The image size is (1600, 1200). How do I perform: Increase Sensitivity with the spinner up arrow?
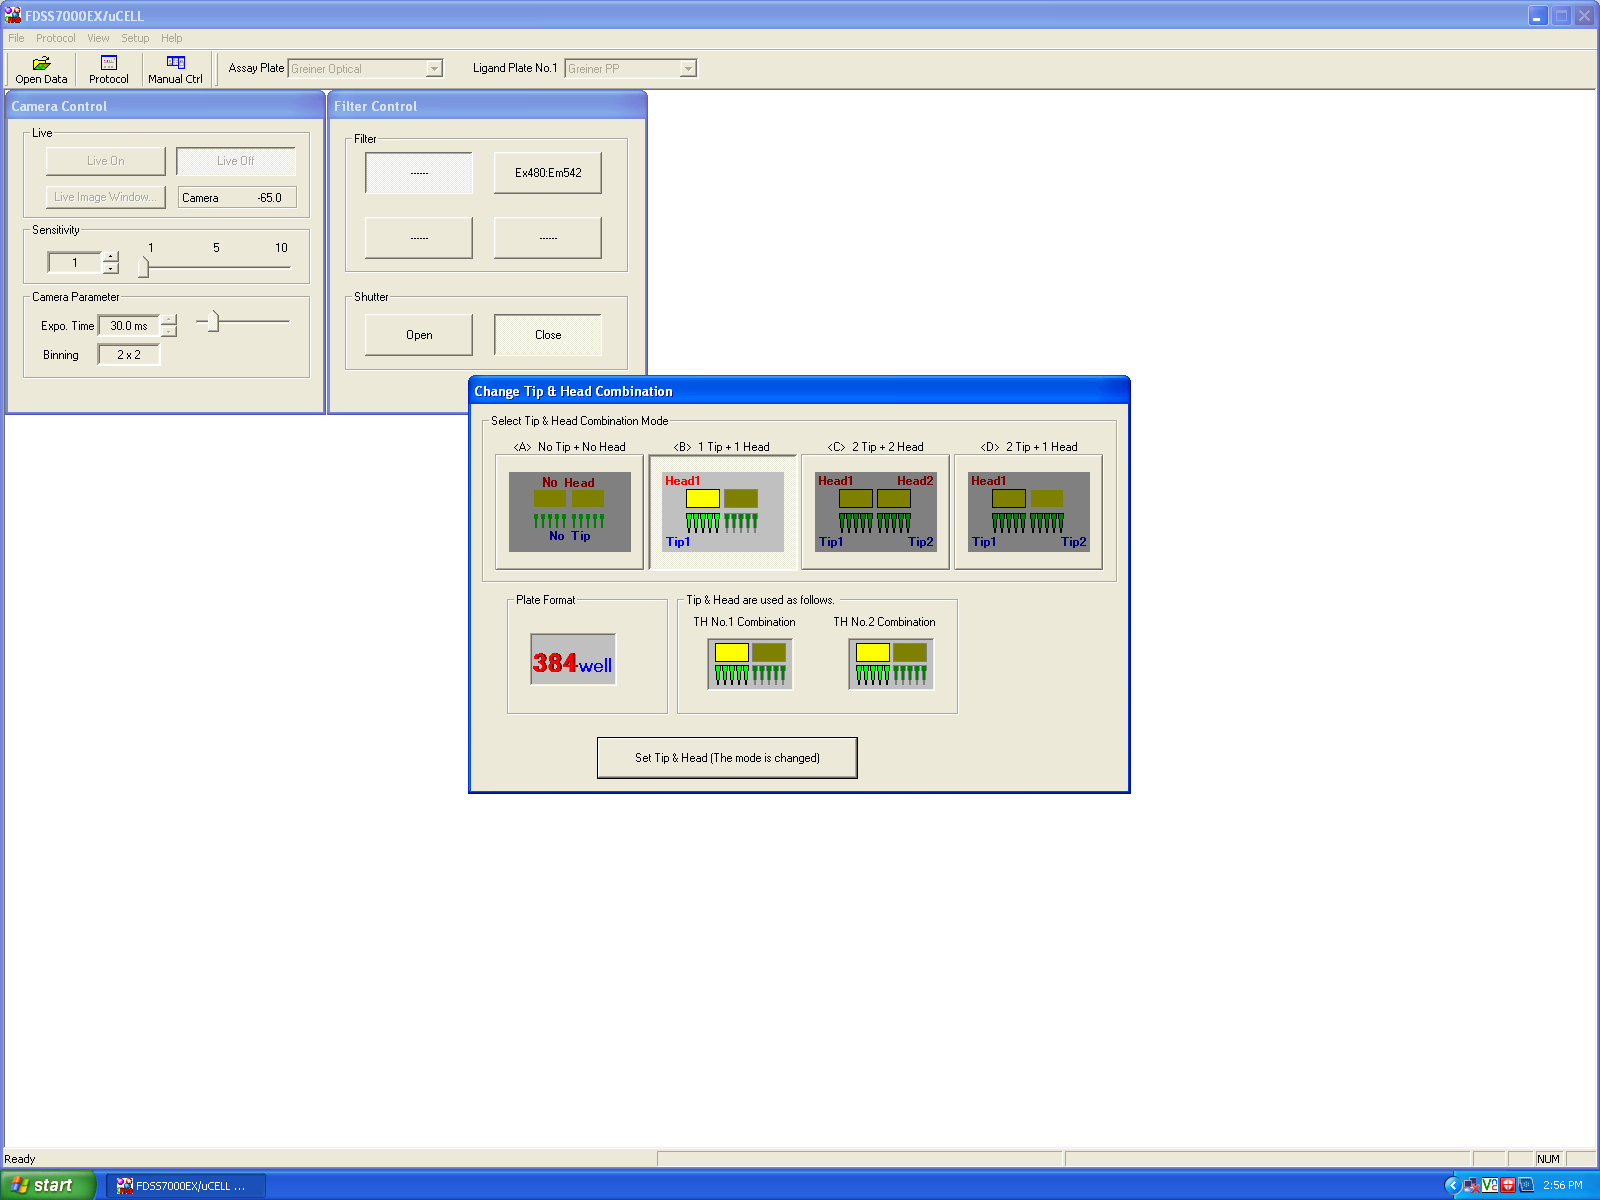[x=111, y=257]
